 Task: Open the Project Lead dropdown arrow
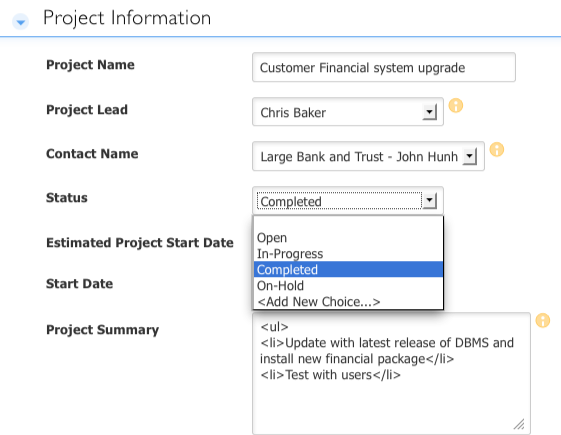[x=429, y=112]
